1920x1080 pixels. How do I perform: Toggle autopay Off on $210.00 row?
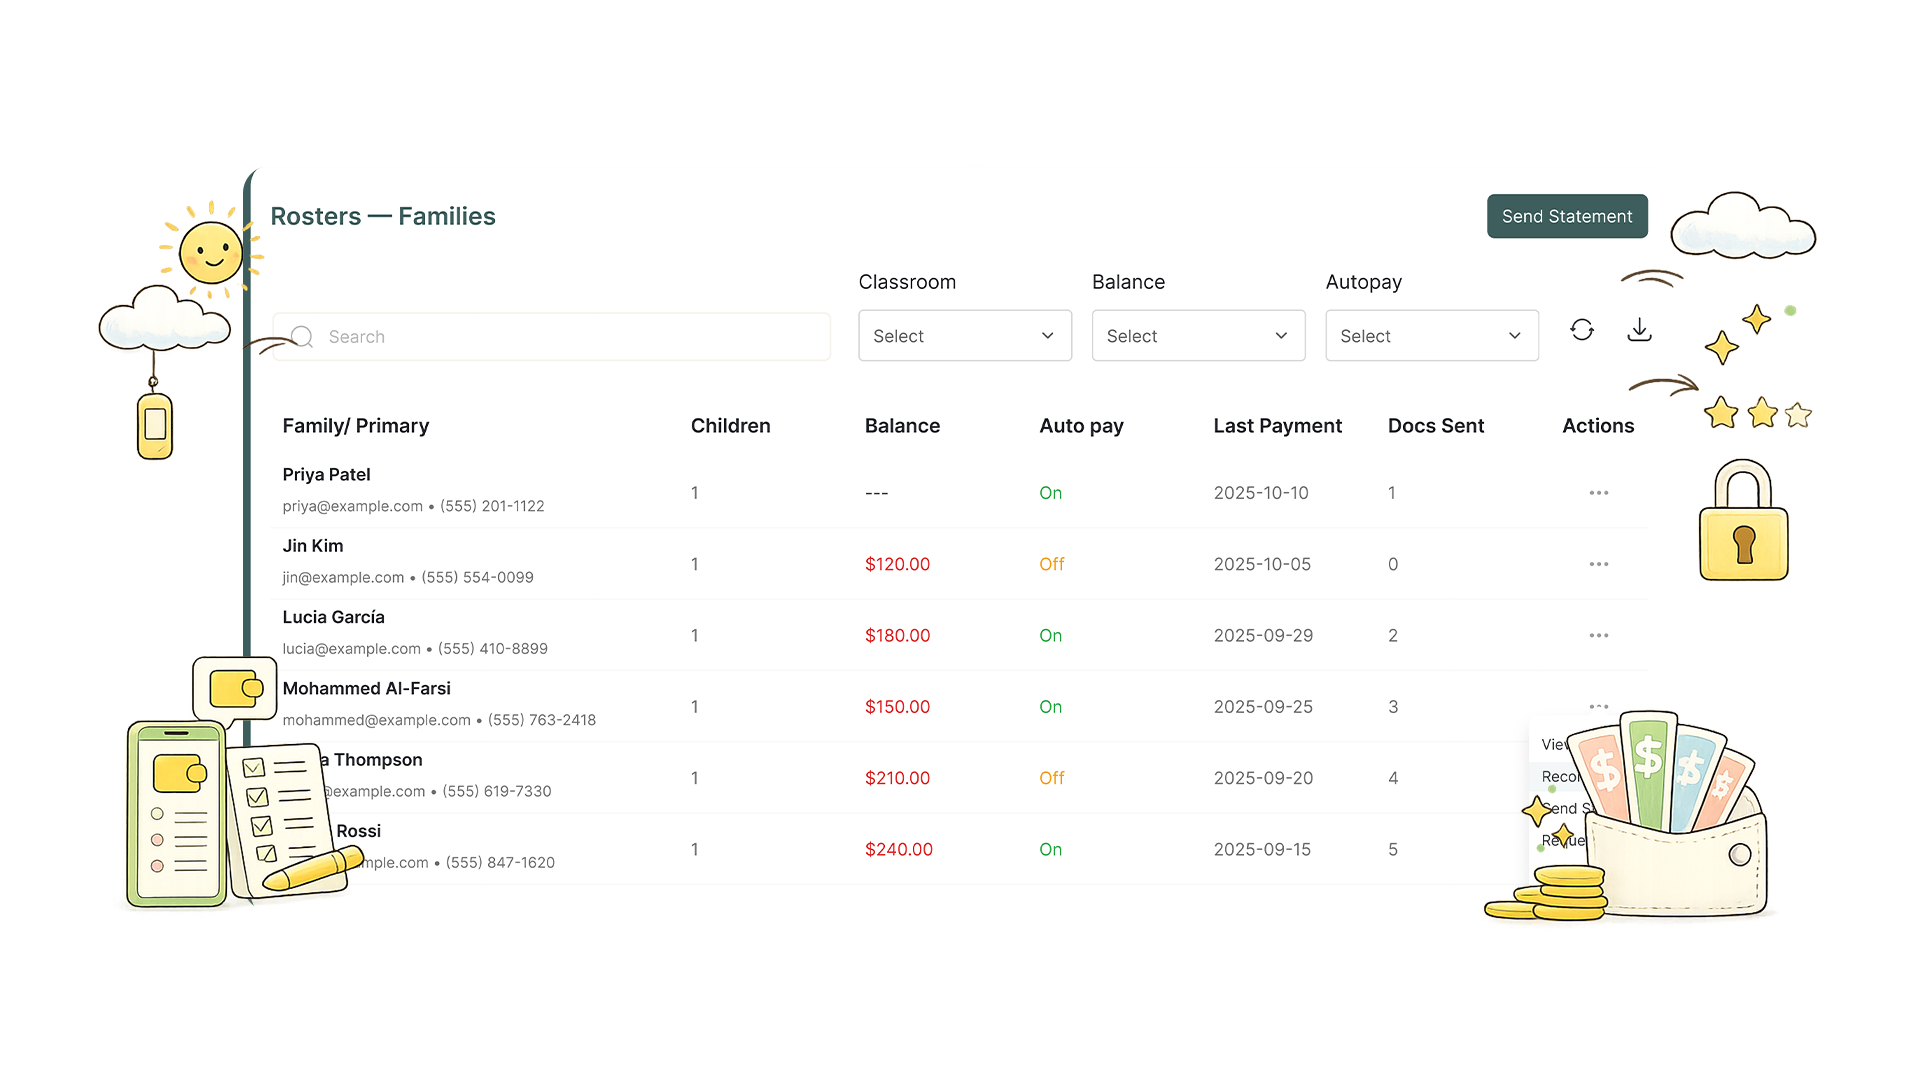coord(1051,778)
